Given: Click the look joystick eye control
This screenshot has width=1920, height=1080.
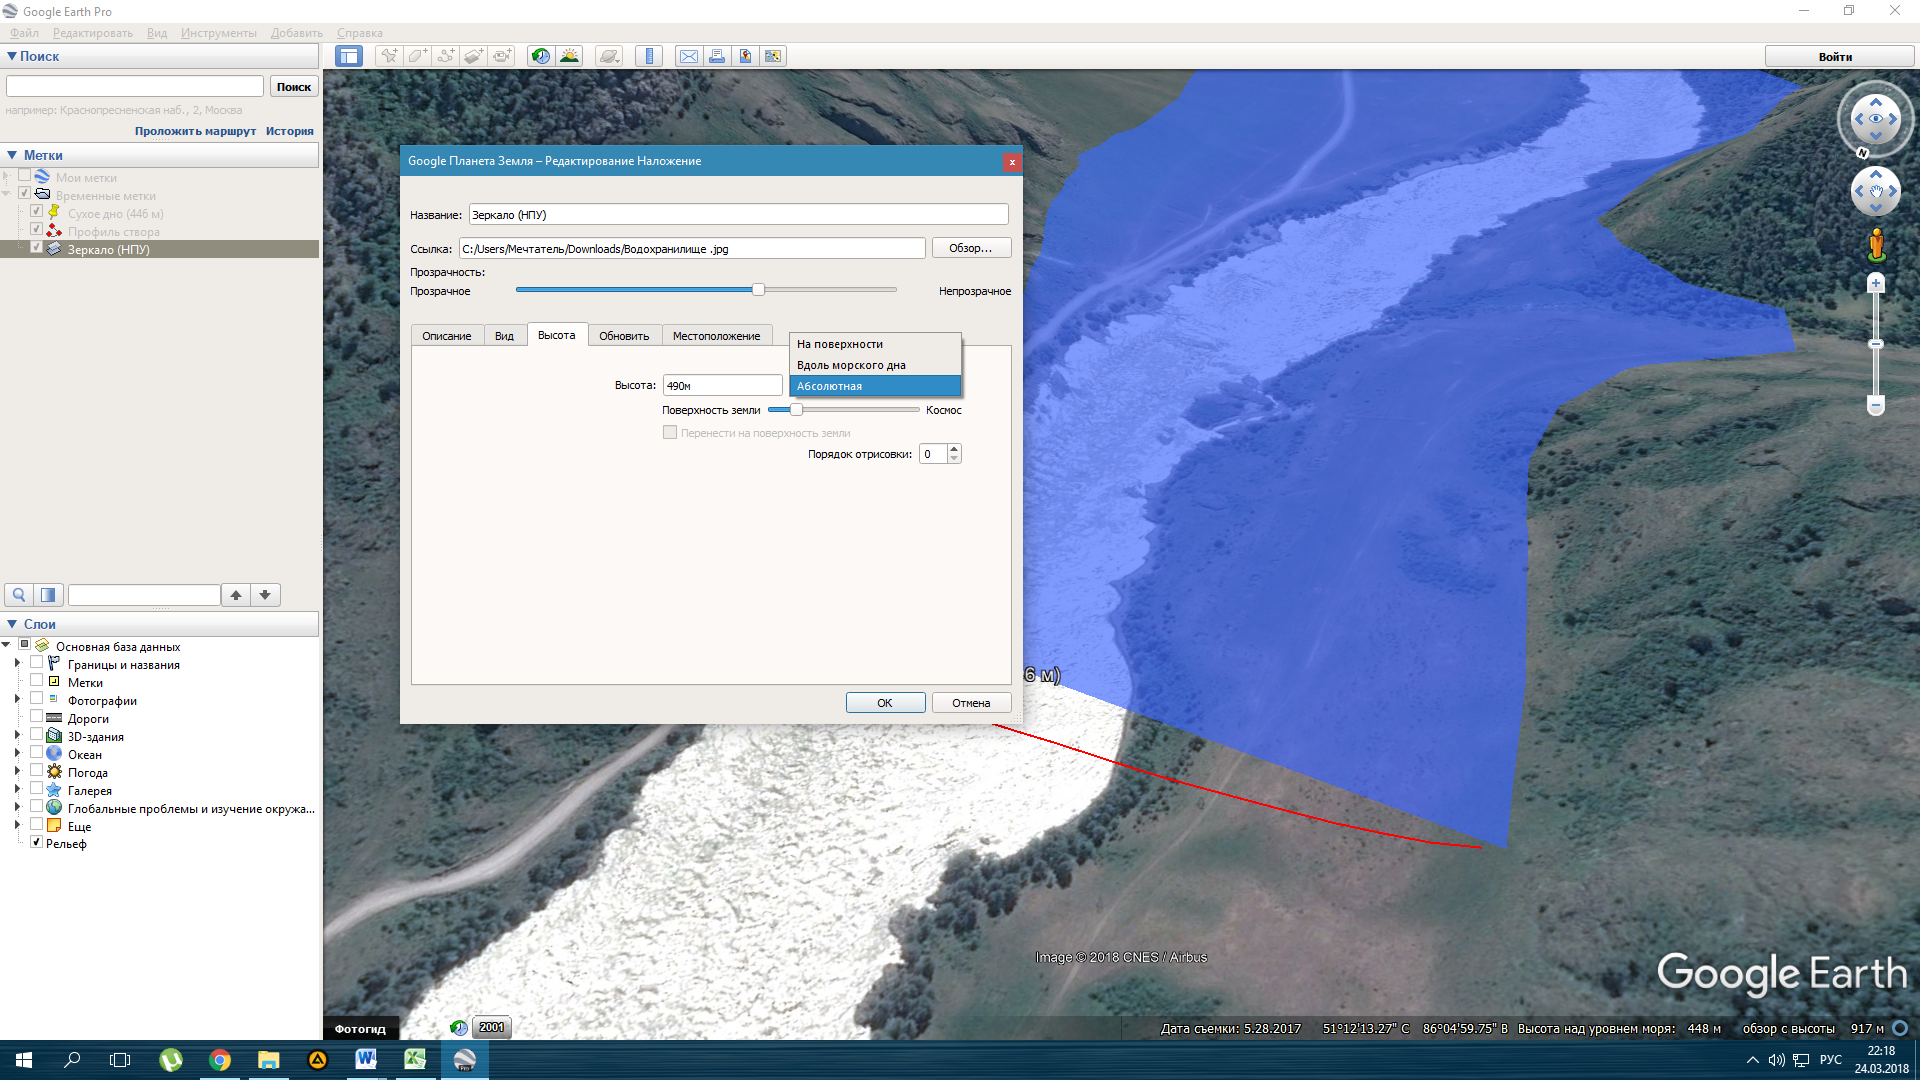Looking at the screenshot, I should [1876, 119].
